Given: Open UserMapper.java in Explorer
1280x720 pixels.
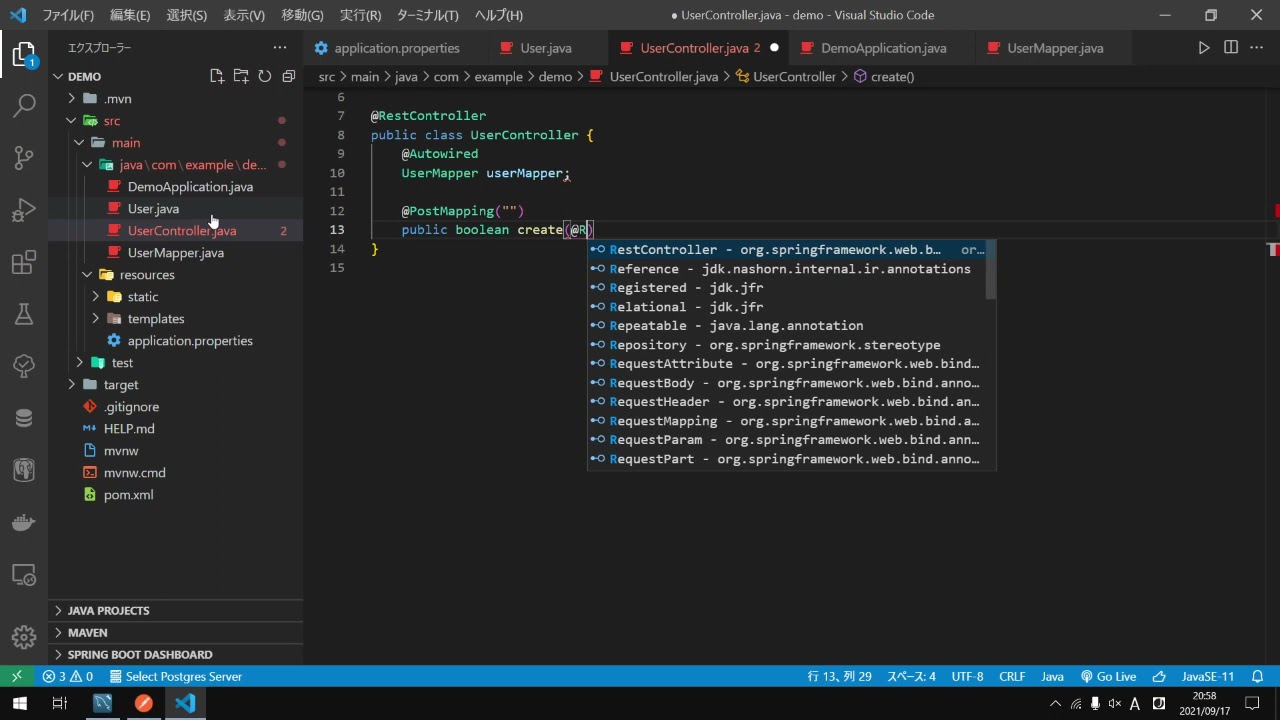Looking at the screenshot, I should pyautogui.click(x=176, y=252).
